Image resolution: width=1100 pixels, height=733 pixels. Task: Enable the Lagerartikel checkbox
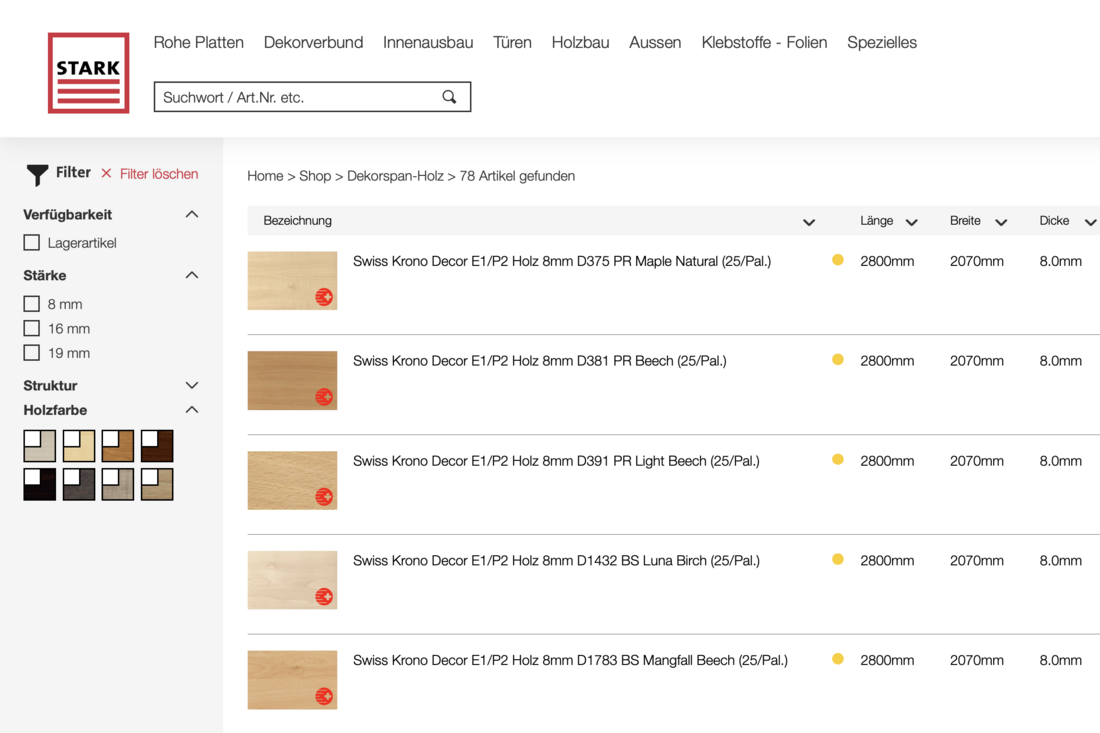pos(32,243)
